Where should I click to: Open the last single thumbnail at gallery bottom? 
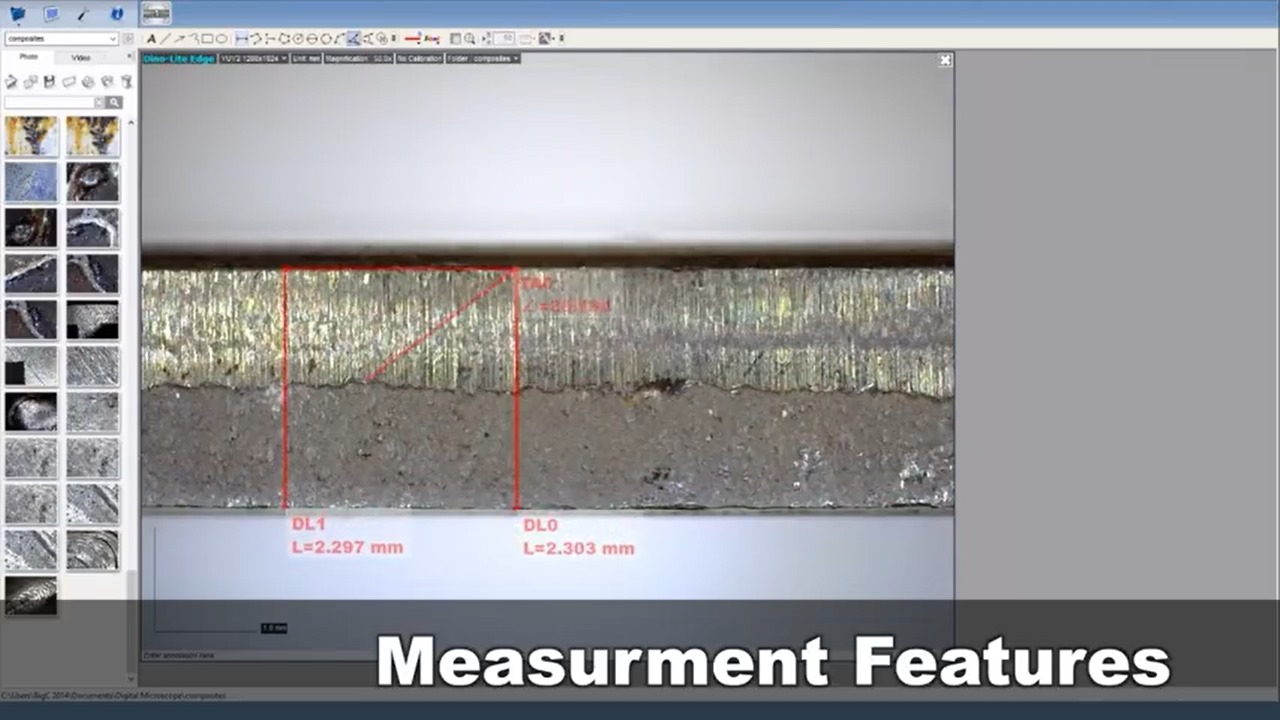(x=31, y=595)
